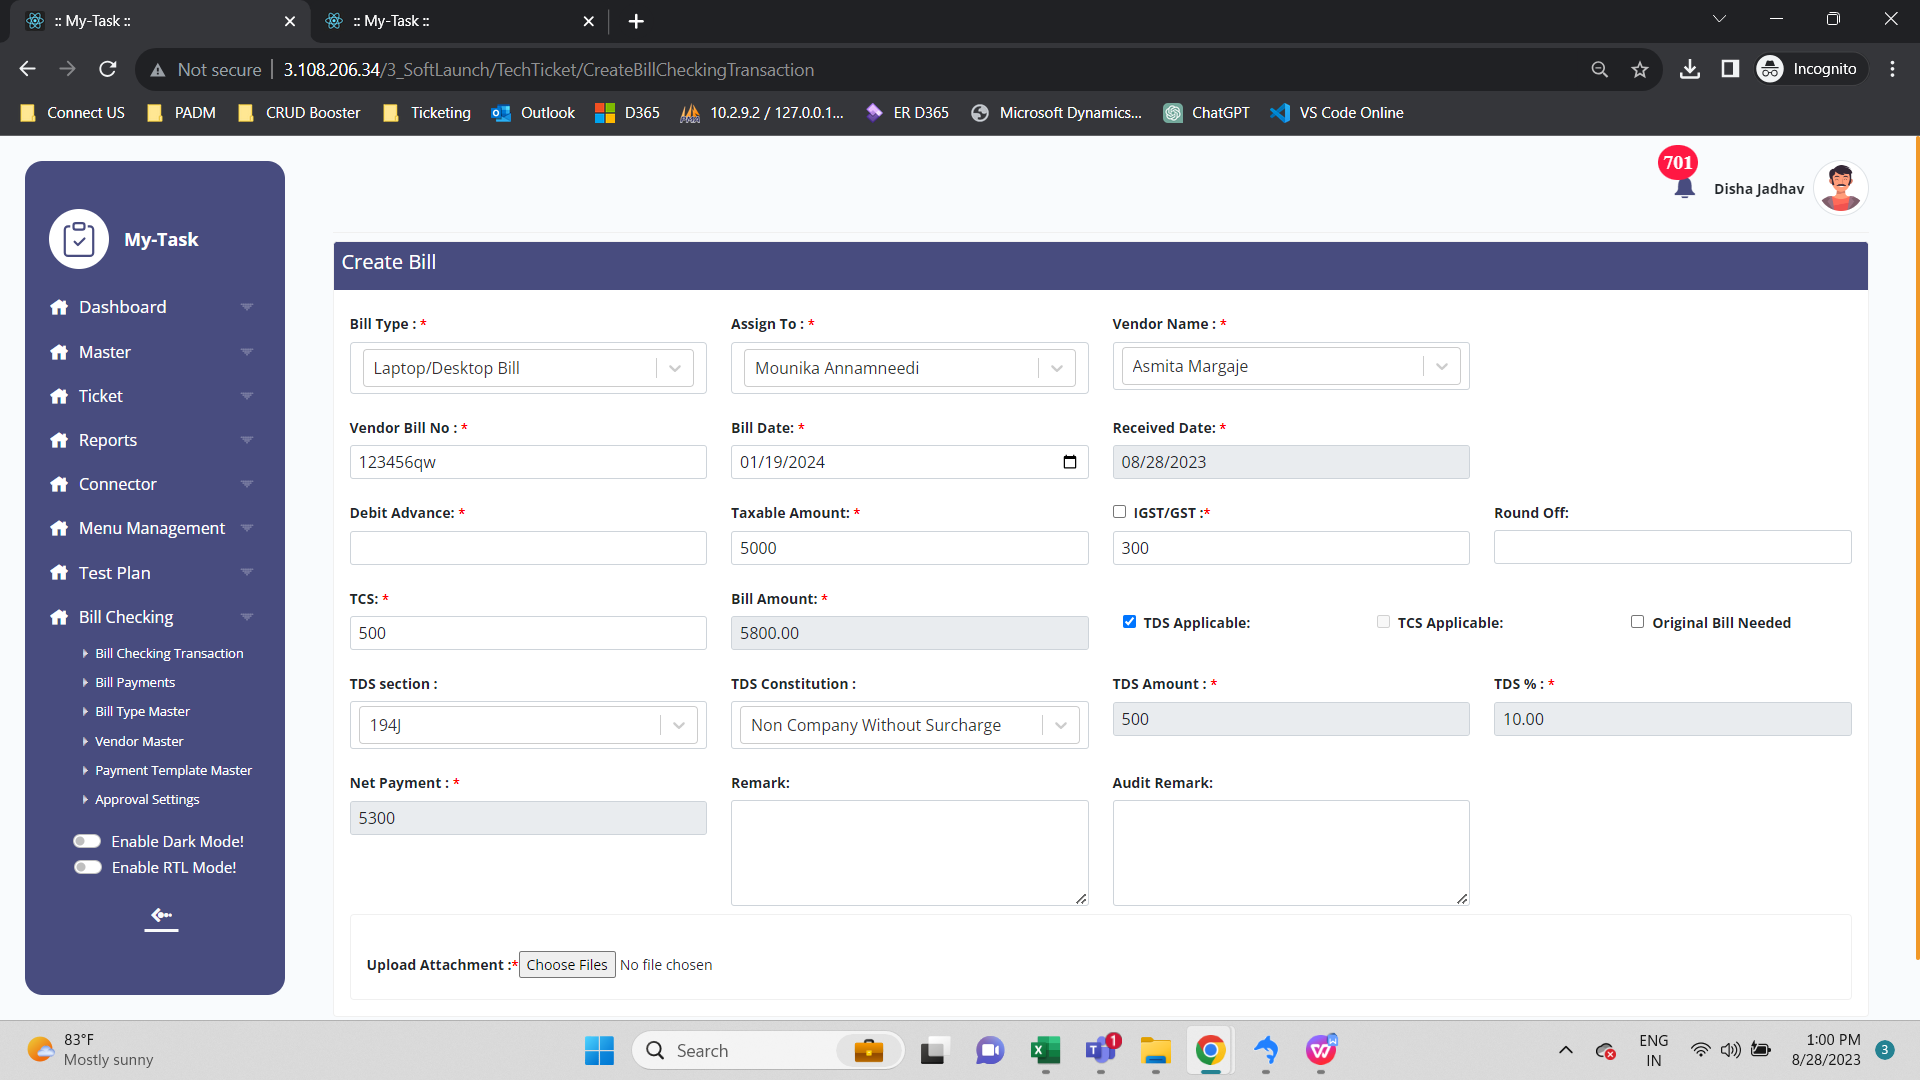
Task: Tick the IGST/GST checkbox
Action: point(1119,512)
